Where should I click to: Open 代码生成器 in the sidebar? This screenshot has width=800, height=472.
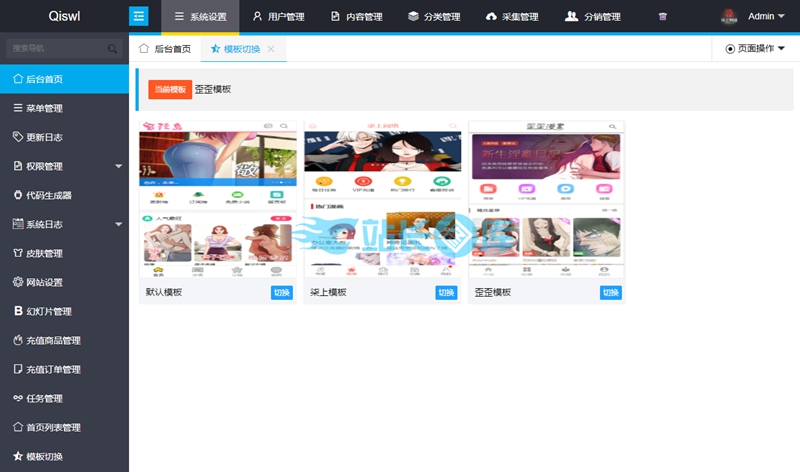(49, 195)
